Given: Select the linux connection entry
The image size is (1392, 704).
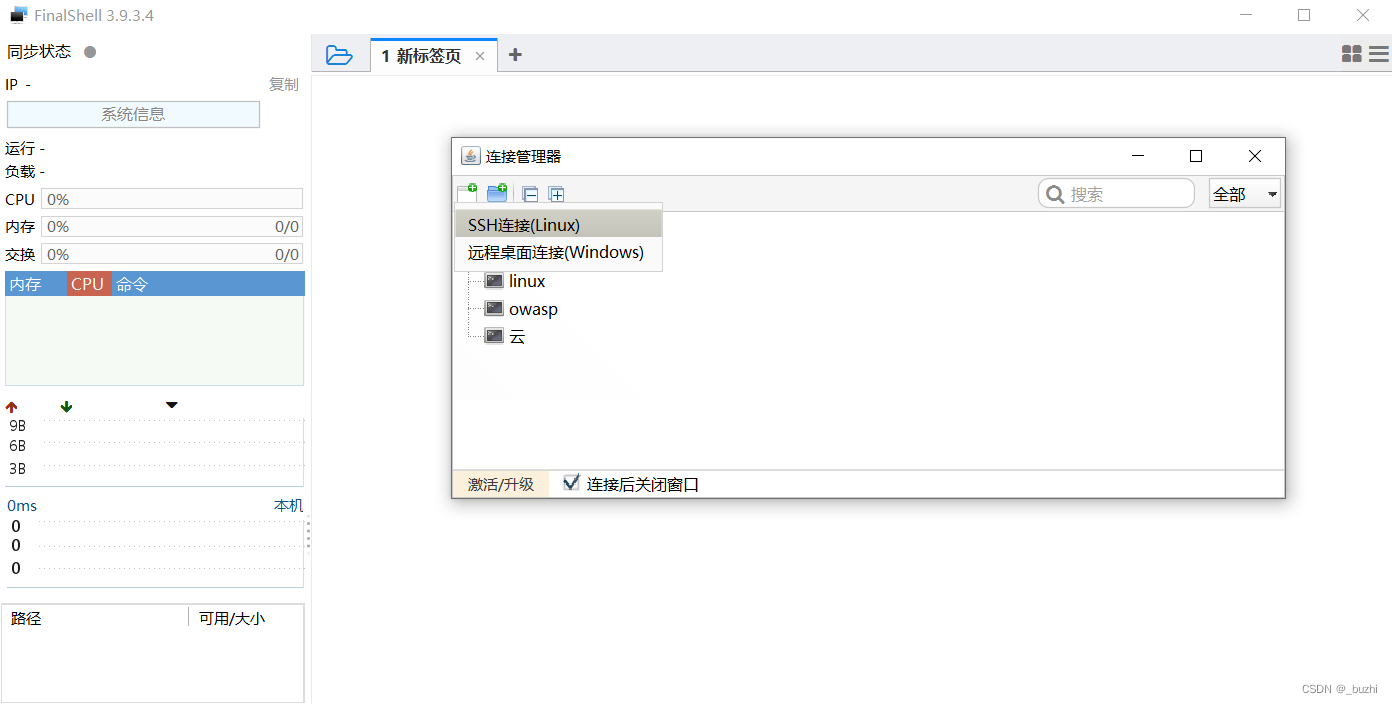Looking at the screenshot, I should (527, 281).
